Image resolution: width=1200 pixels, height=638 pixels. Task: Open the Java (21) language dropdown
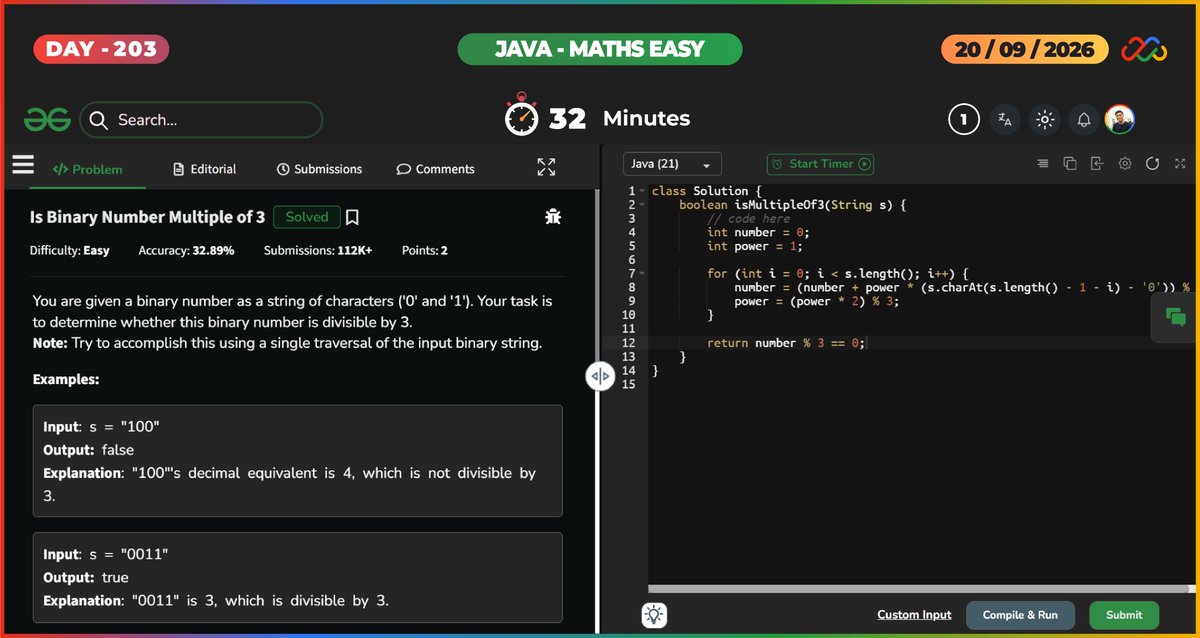click(671, 164)
